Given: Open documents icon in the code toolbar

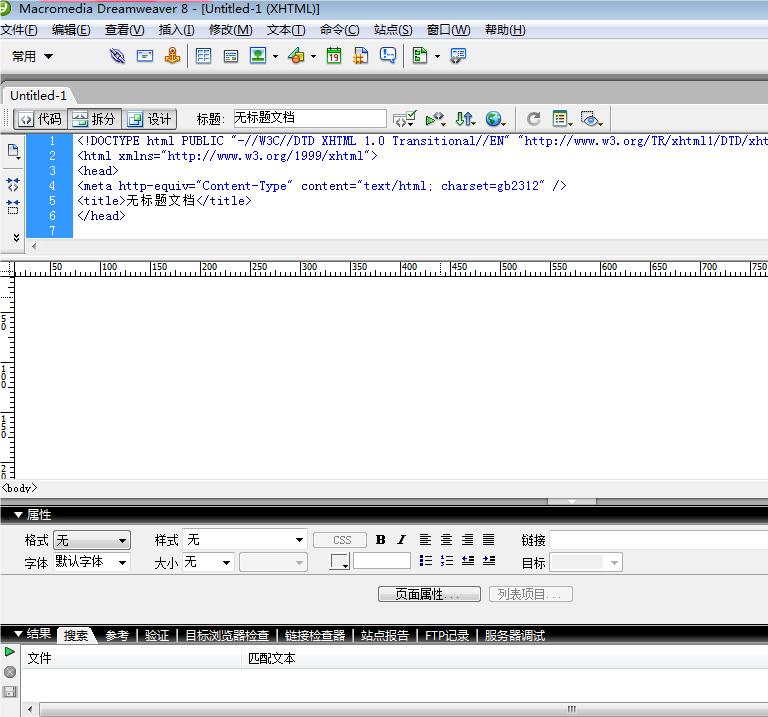Looking at the screenshot, I should (x=13, y=151).
